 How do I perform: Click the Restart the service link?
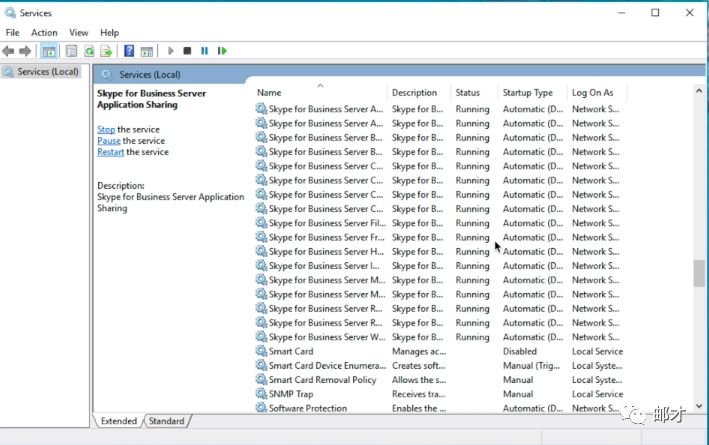110,152
